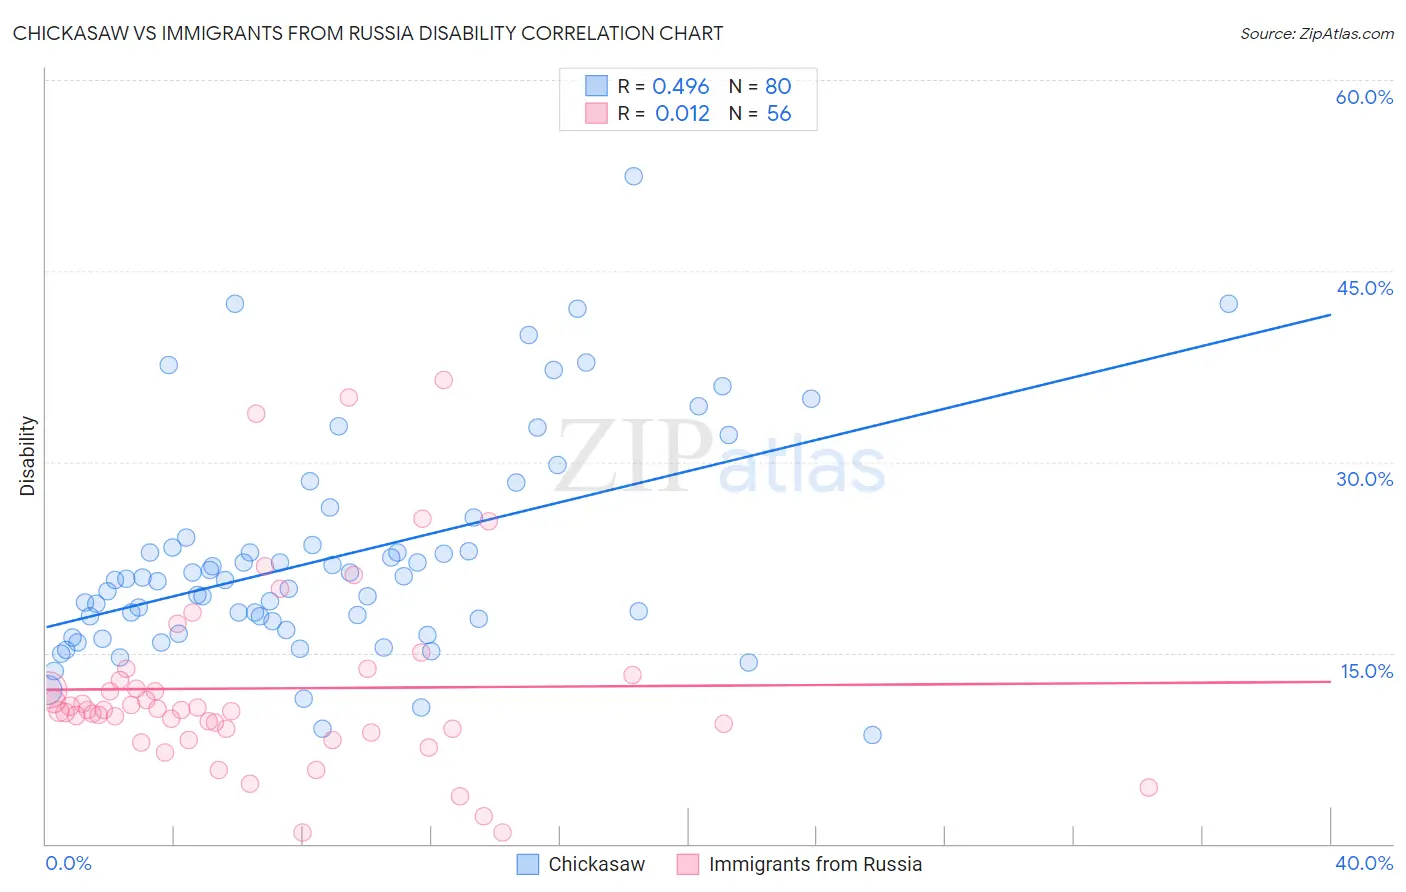The width and height of the screenshot is (1406, 892).
Task: Click the ZIPatlas watermark in the chart center
Action: (721, 458)
